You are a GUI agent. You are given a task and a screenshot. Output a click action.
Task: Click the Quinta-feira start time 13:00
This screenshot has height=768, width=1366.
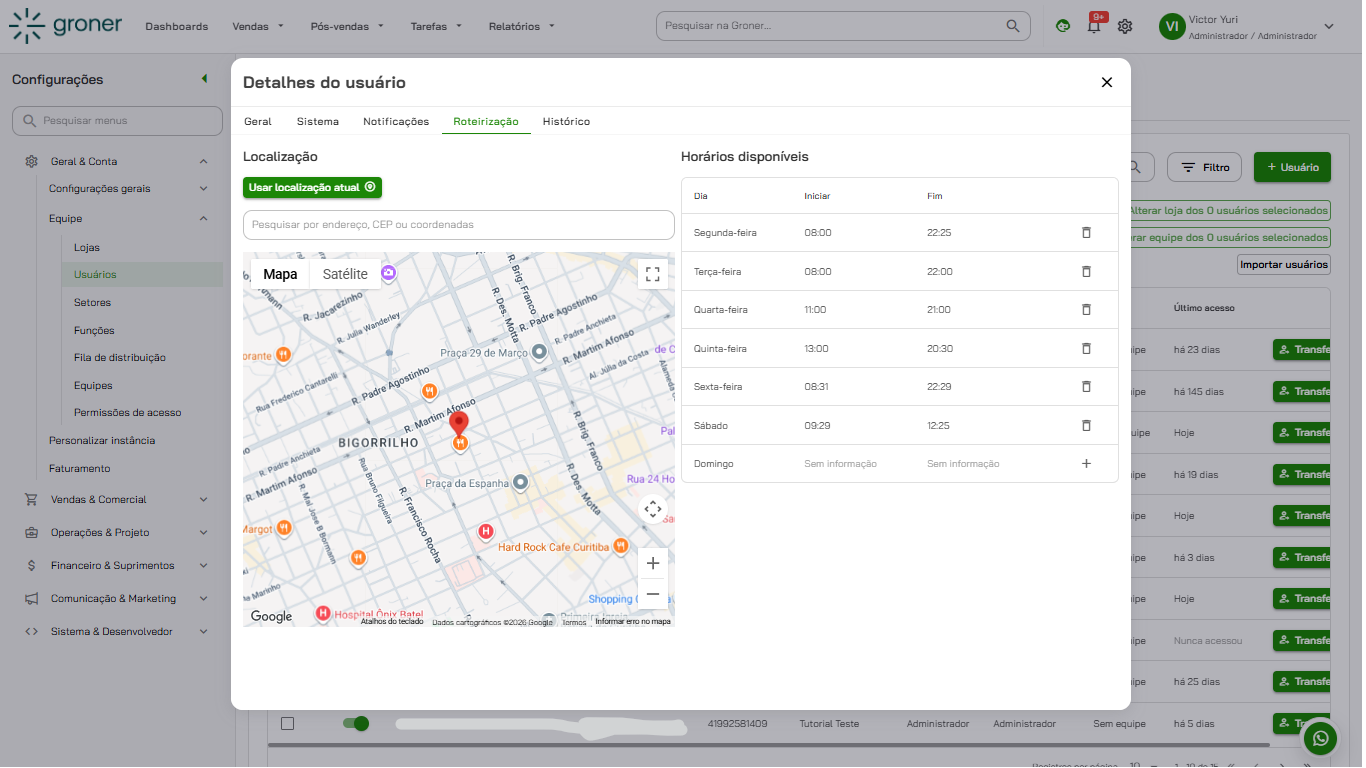[x=816, y=349]
